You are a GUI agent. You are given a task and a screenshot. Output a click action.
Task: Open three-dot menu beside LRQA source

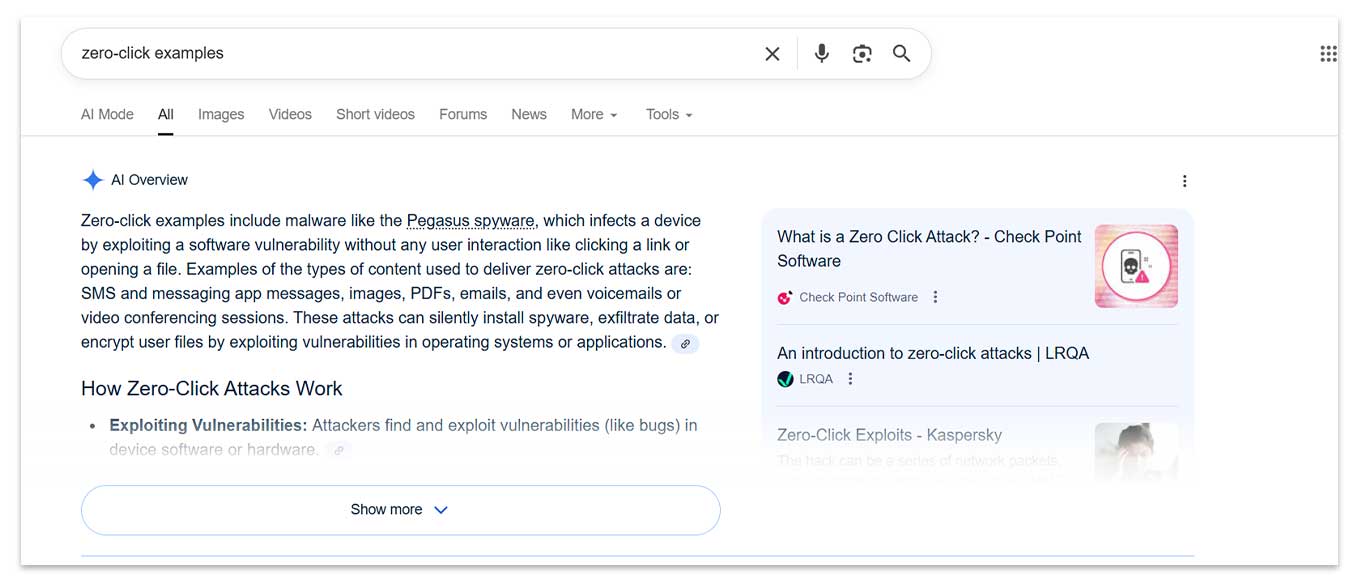pyautogui.click(x=850, y=379)
